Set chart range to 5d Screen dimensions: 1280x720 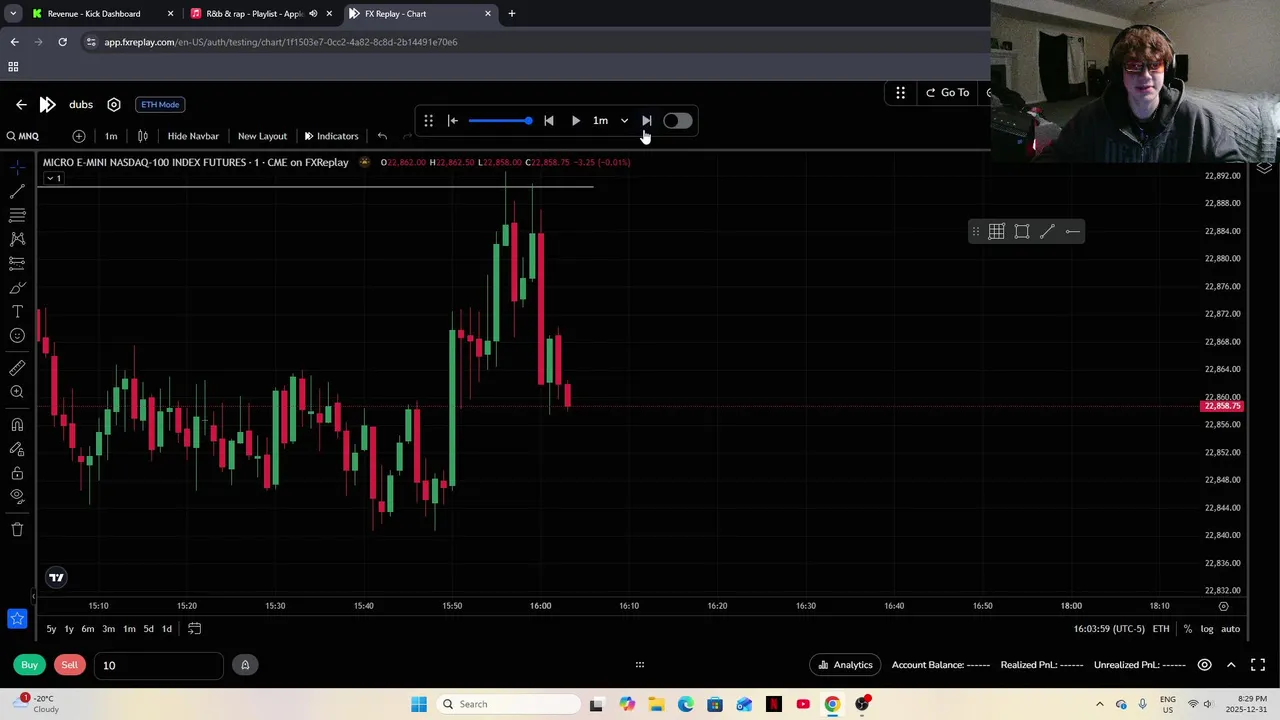148,629
